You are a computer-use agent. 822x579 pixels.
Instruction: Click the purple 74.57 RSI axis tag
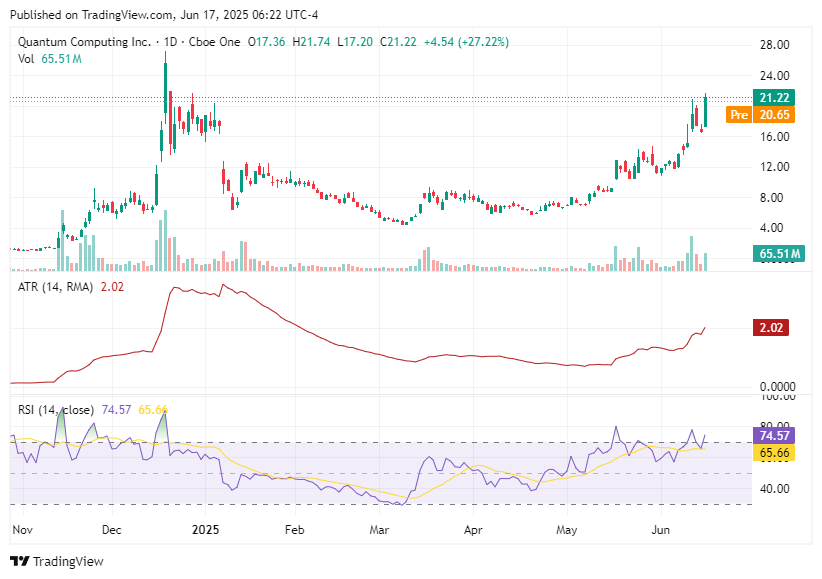pyautogui.click(x=774, y=435)
